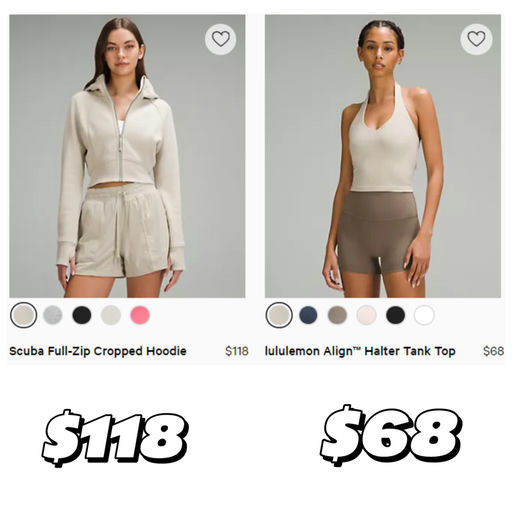Click the large bold $118 graphic
Viewport: 512px width, 512px height.
point(115,437)
